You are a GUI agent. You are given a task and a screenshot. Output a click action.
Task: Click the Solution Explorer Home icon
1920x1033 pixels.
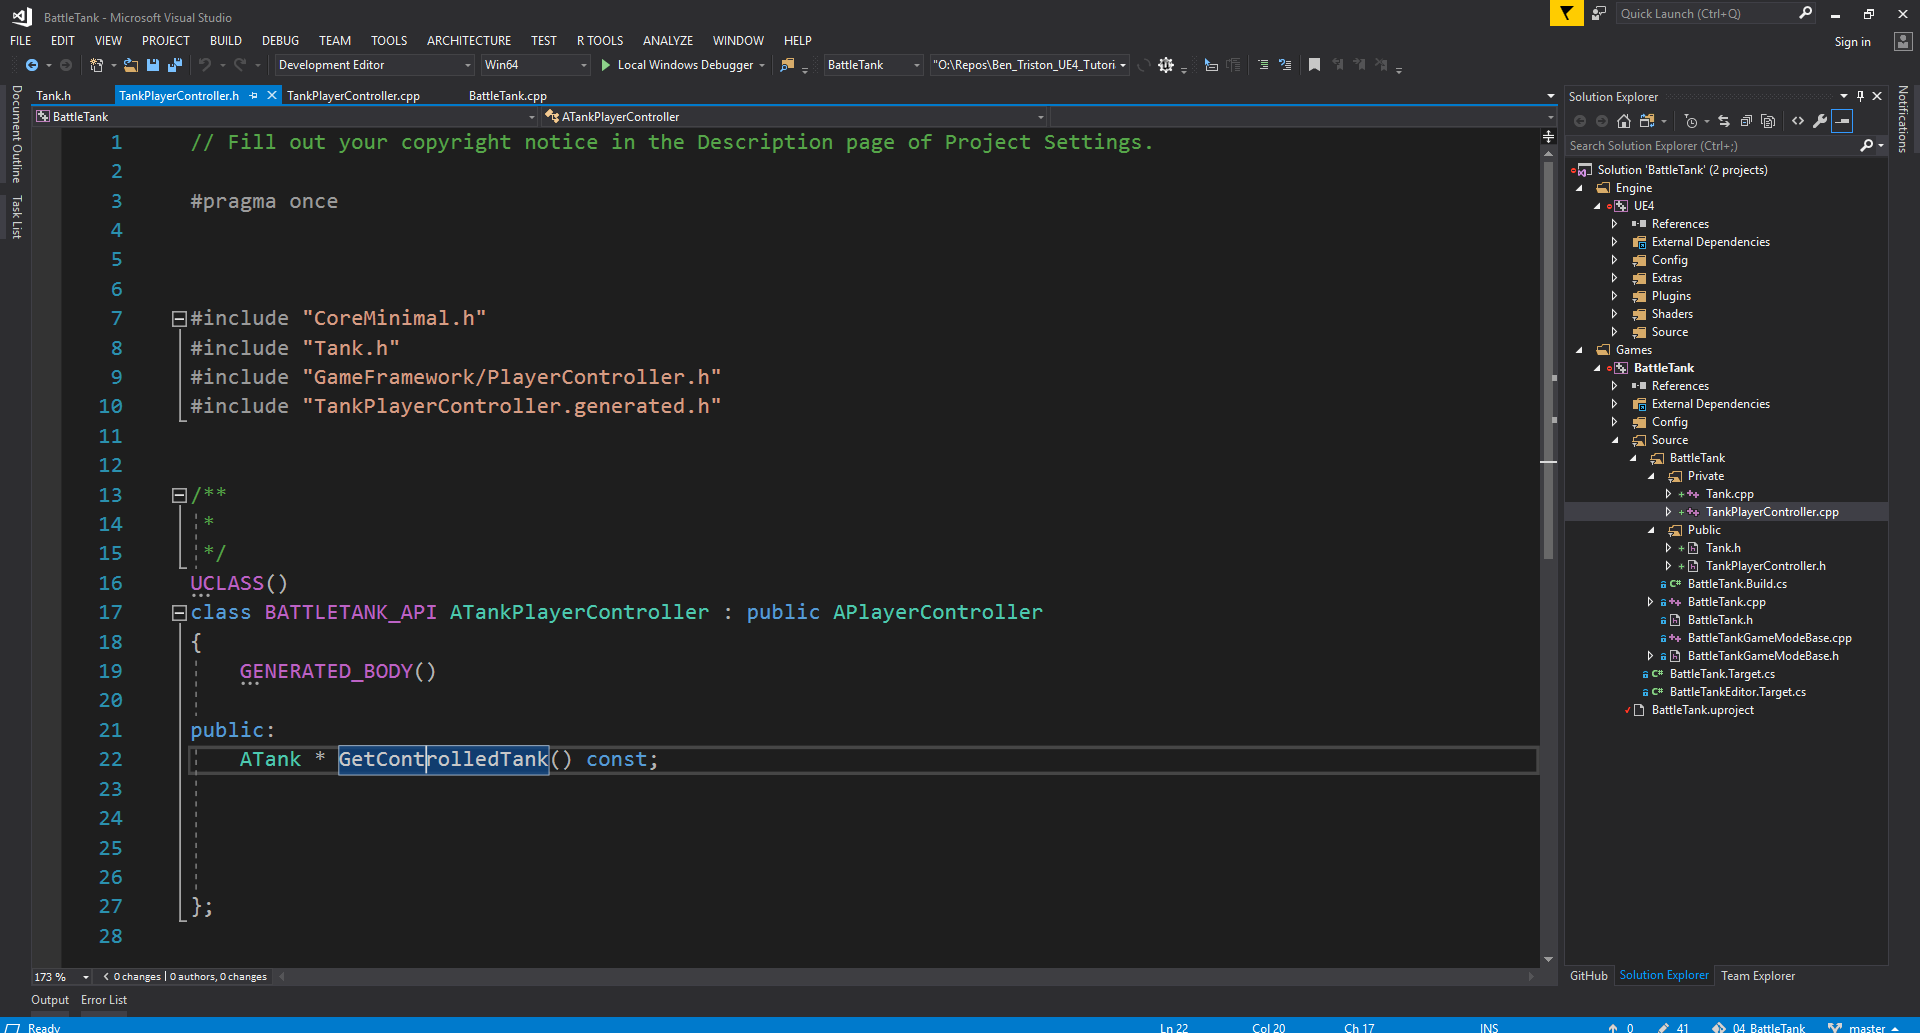coord(1624,121)
